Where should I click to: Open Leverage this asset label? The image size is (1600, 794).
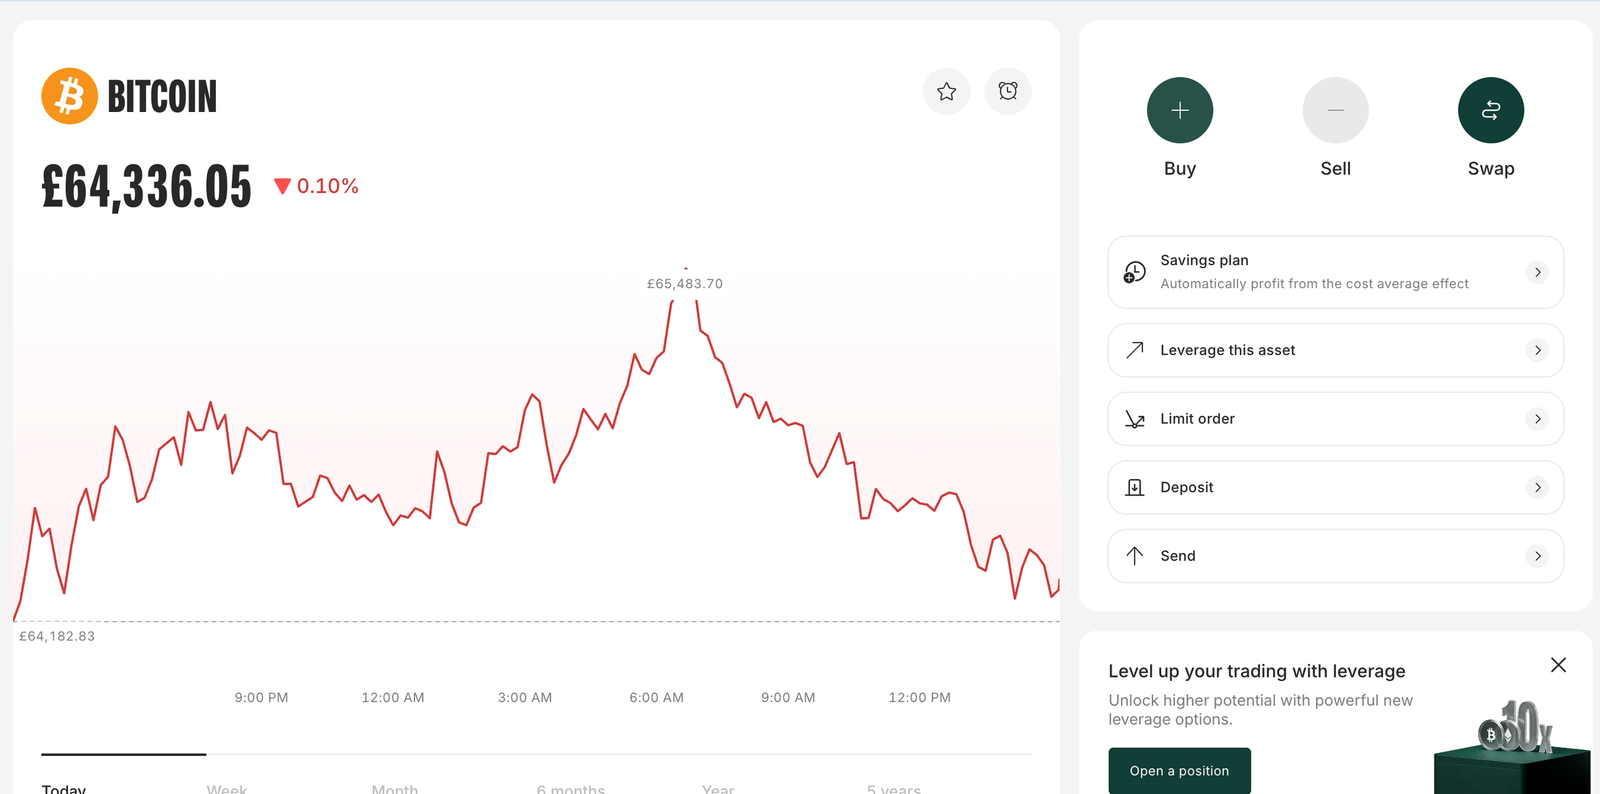pyautogui.click(x=1227, y=350)
